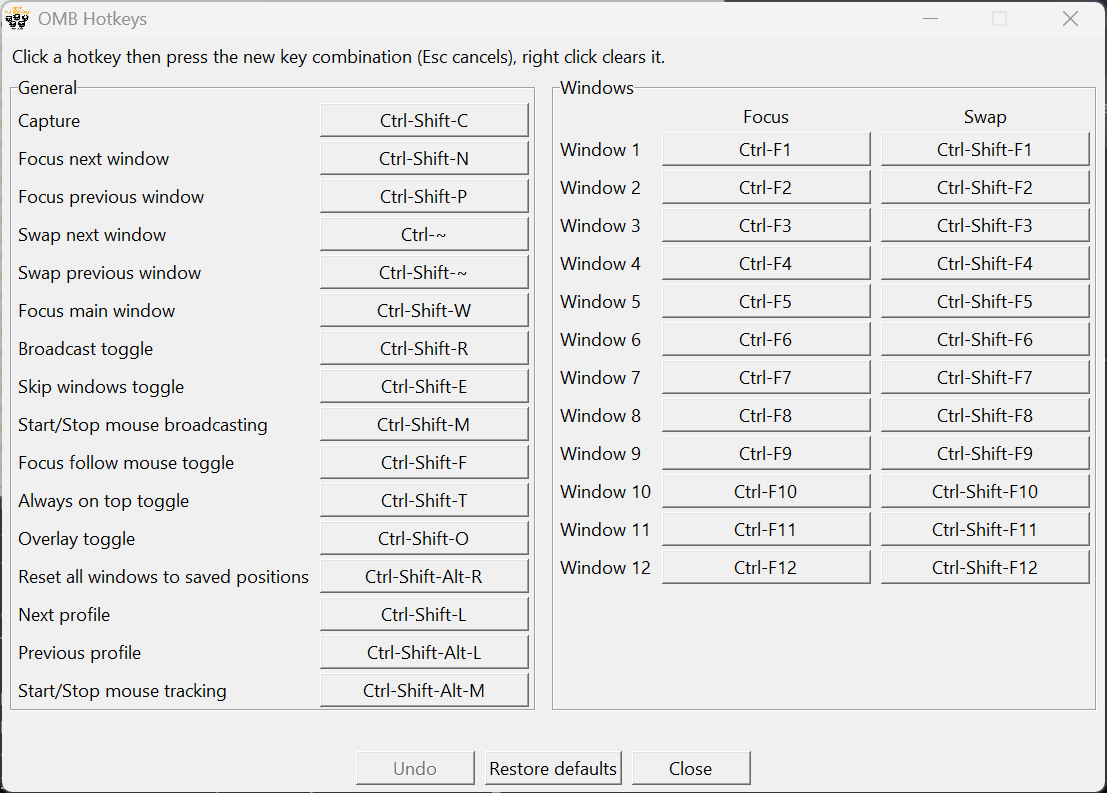Click the 'Capture' label text
This screenshot has height=793, width=1107.
click(x=49, y=121)
